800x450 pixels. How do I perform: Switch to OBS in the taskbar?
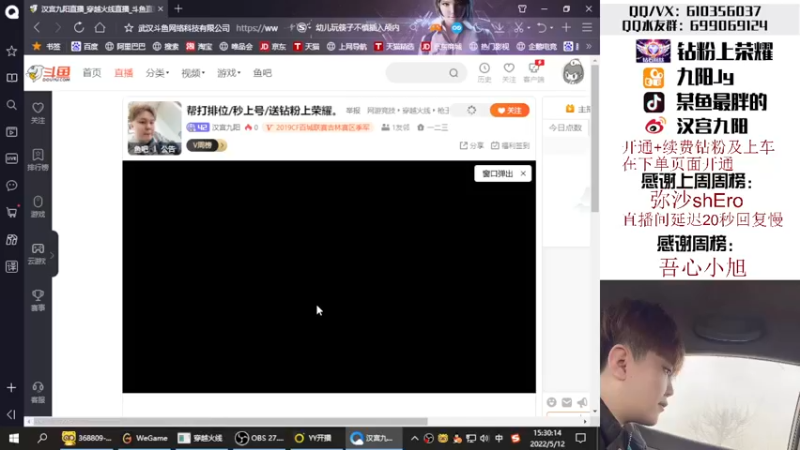(x=260, y=438)
